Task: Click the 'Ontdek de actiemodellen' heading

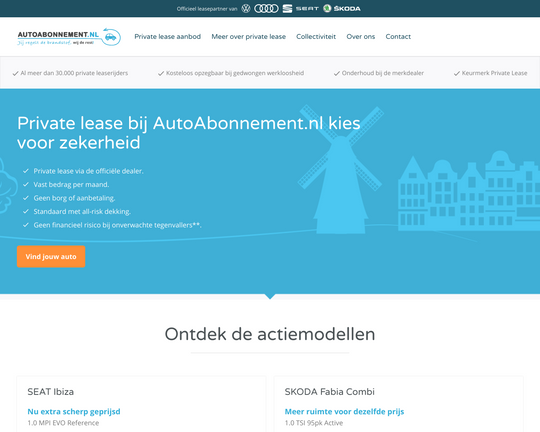Action: (270, 334)
